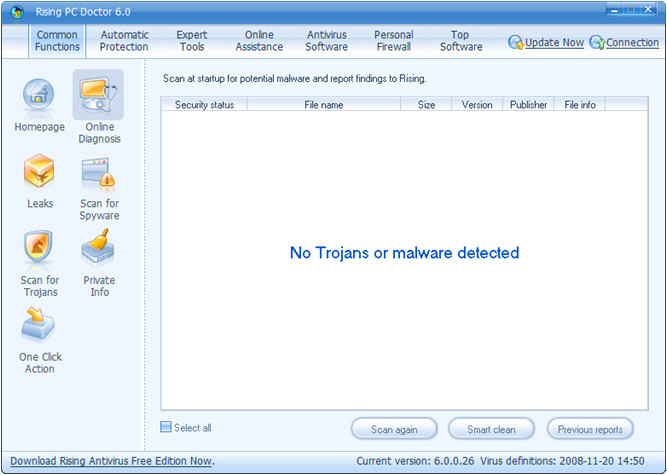This screenshot has width=667, height=475.
Task: Follow the Update Now link
Action: coord(554,43)
